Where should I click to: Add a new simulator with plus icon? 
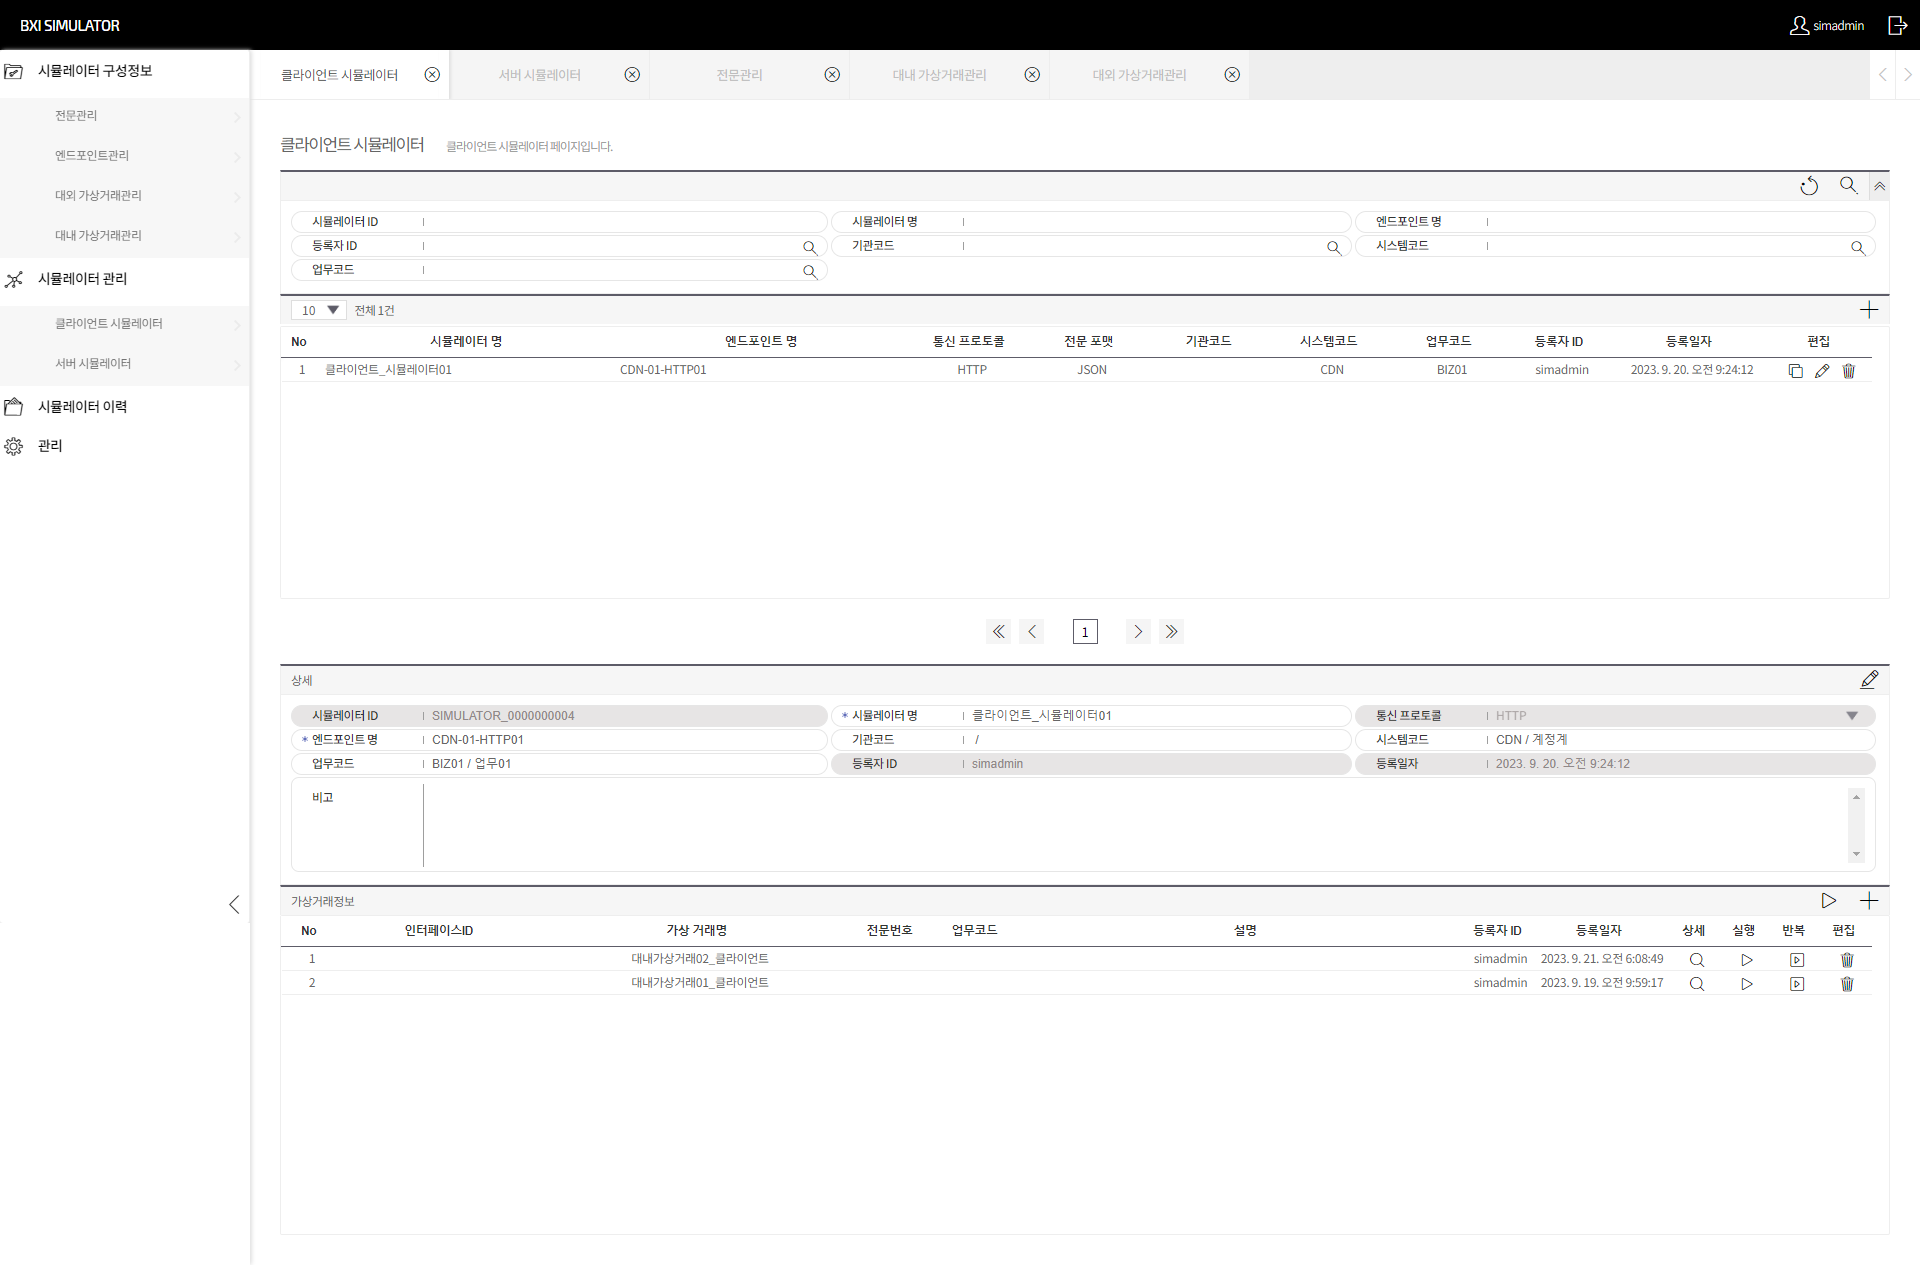[x=1869, y=310]
